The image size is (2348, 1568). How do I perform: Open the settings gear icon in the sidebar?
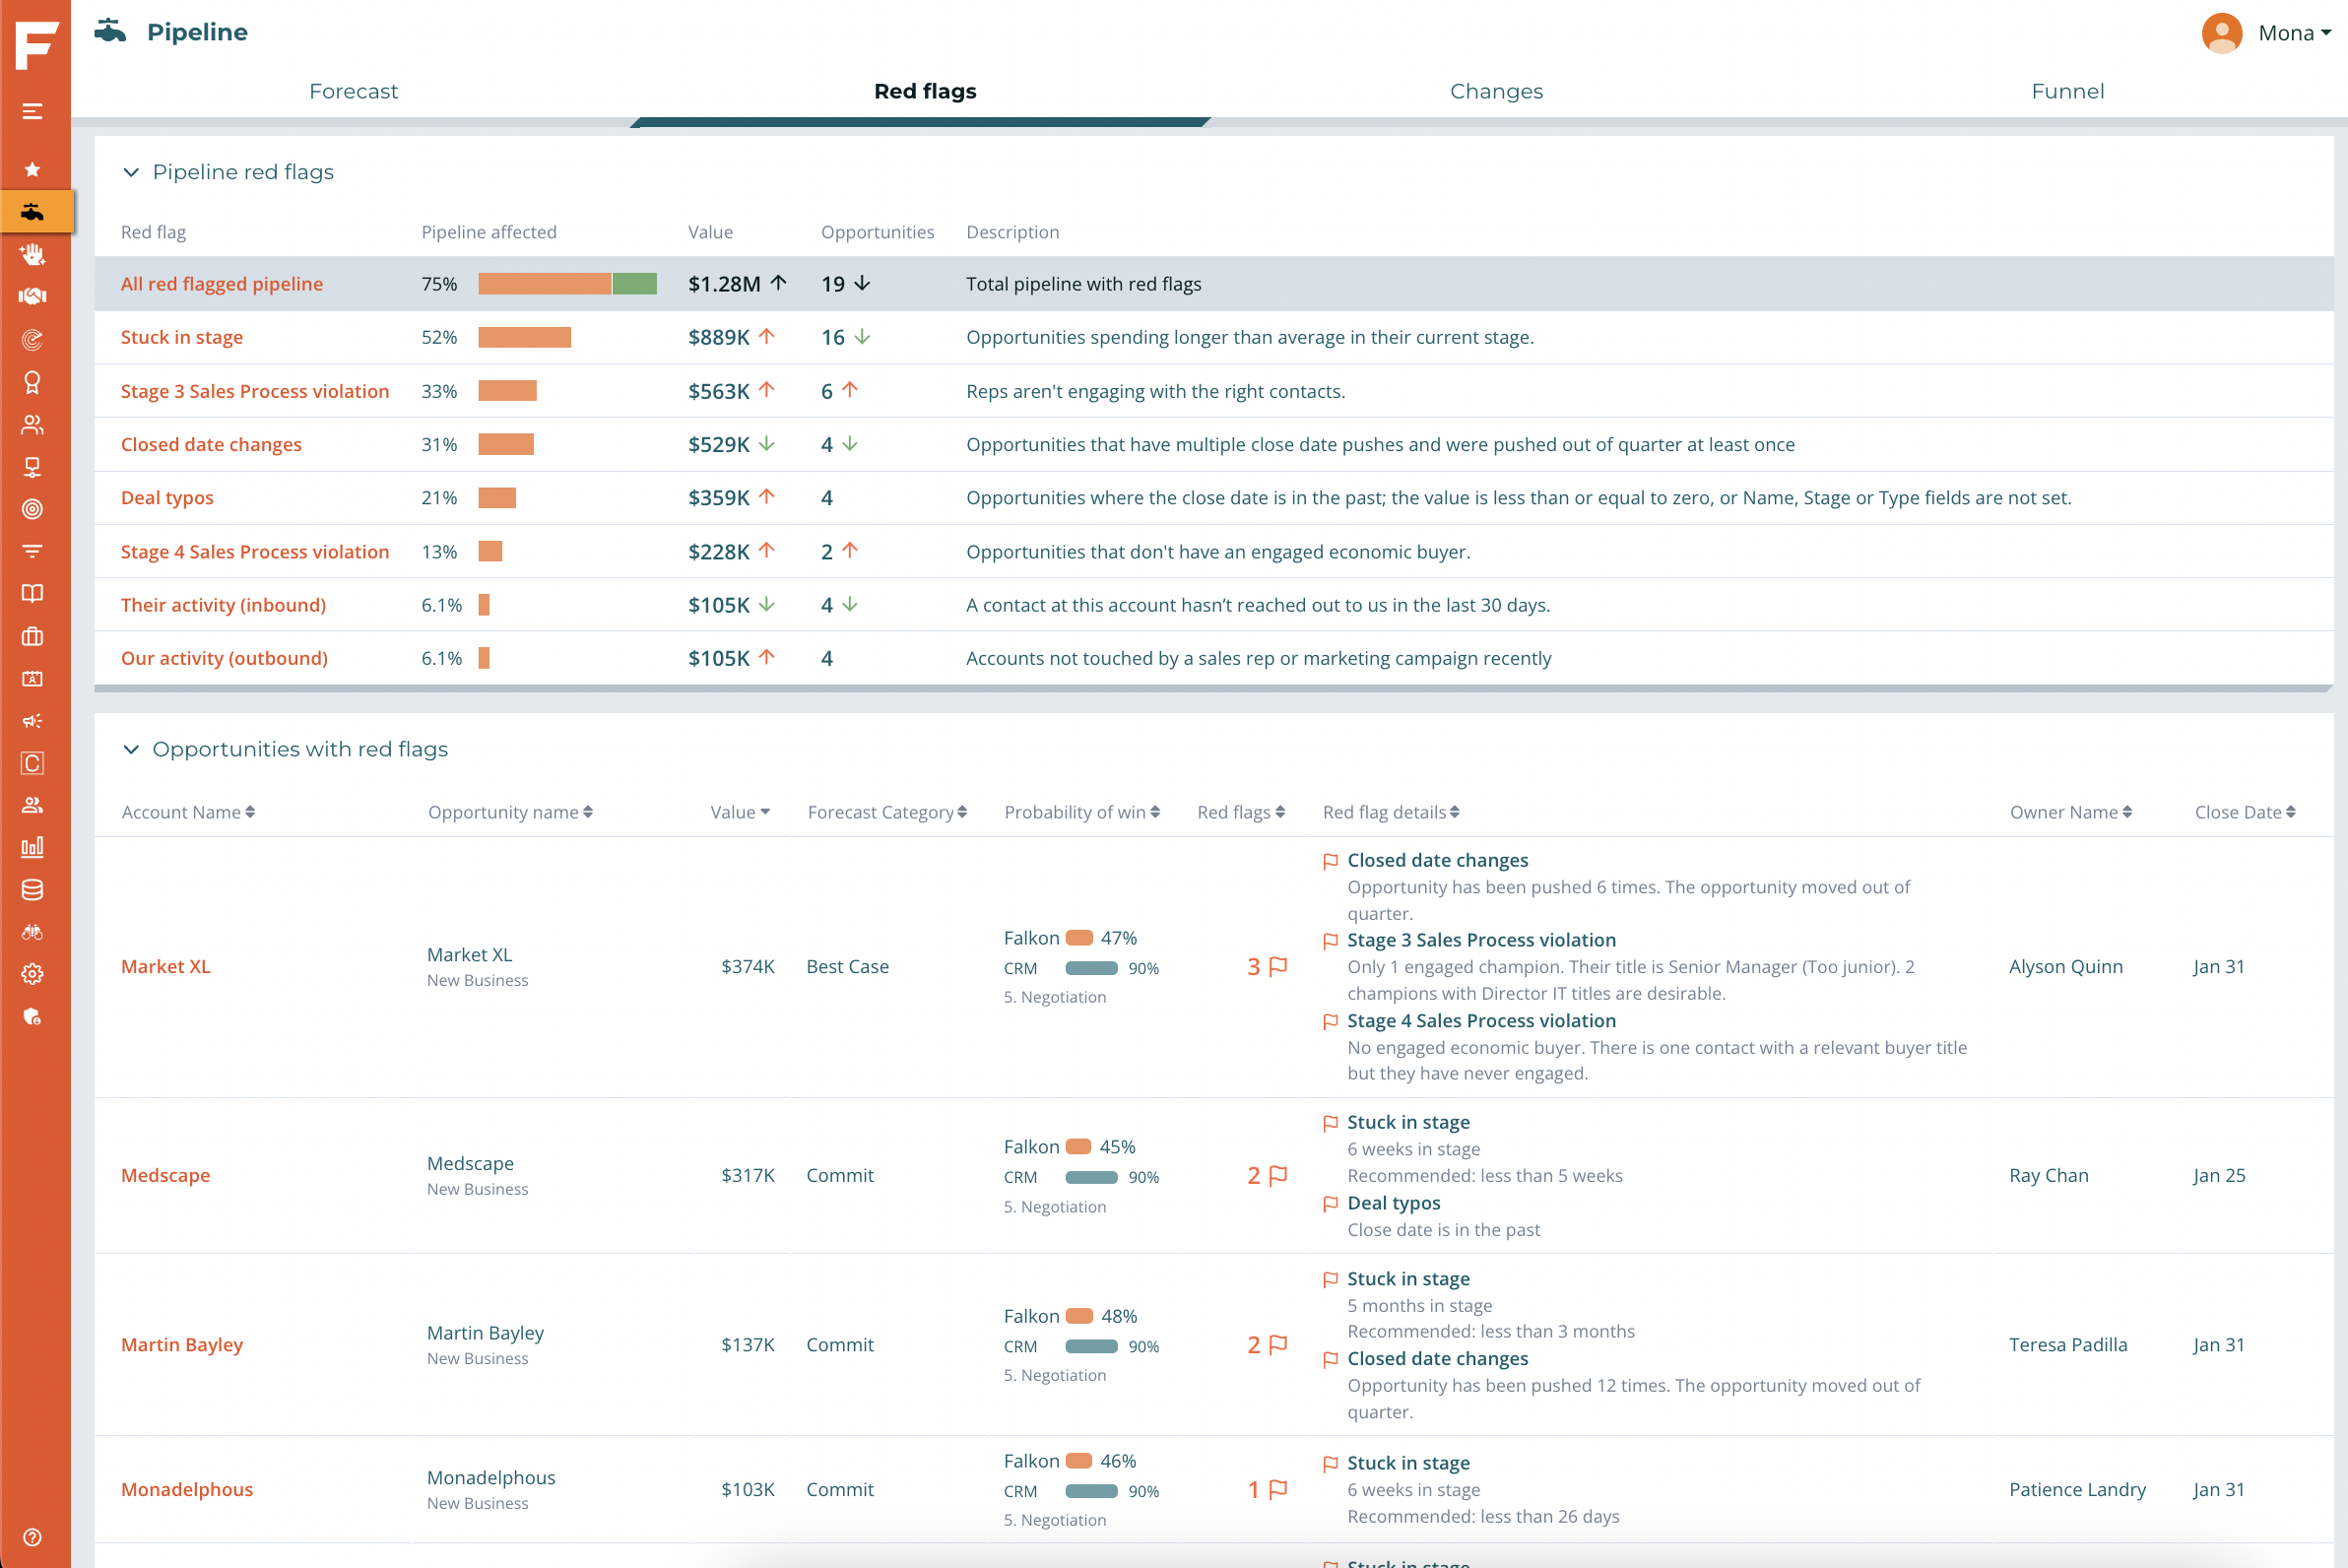coord(32,974)
